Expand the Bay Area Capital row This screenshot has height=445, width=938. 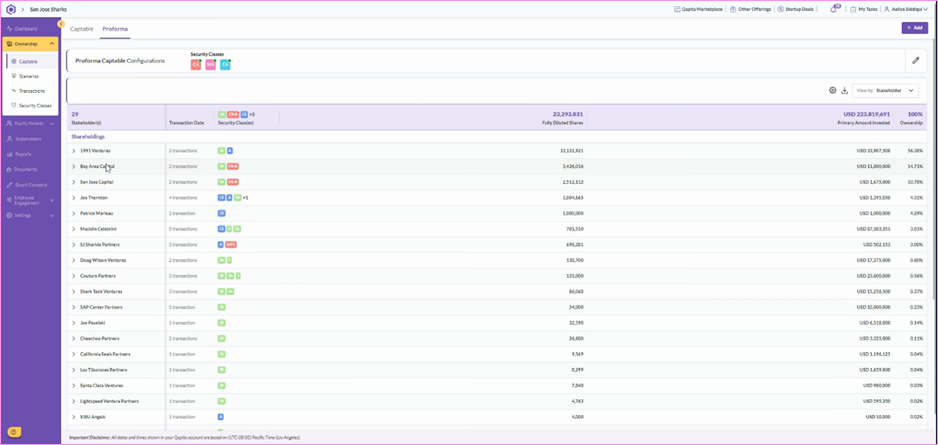point(74,166)
